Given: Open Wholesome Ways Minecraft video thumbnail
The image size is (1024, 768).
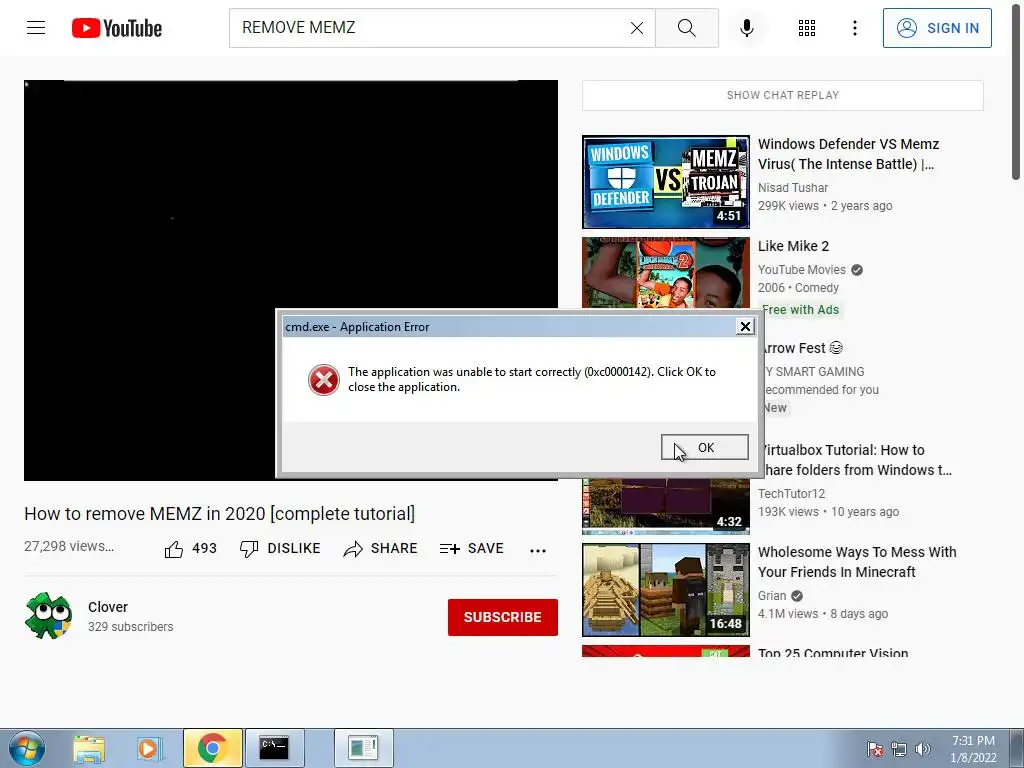Looking at the screenshot, I should tap(665, 590).
